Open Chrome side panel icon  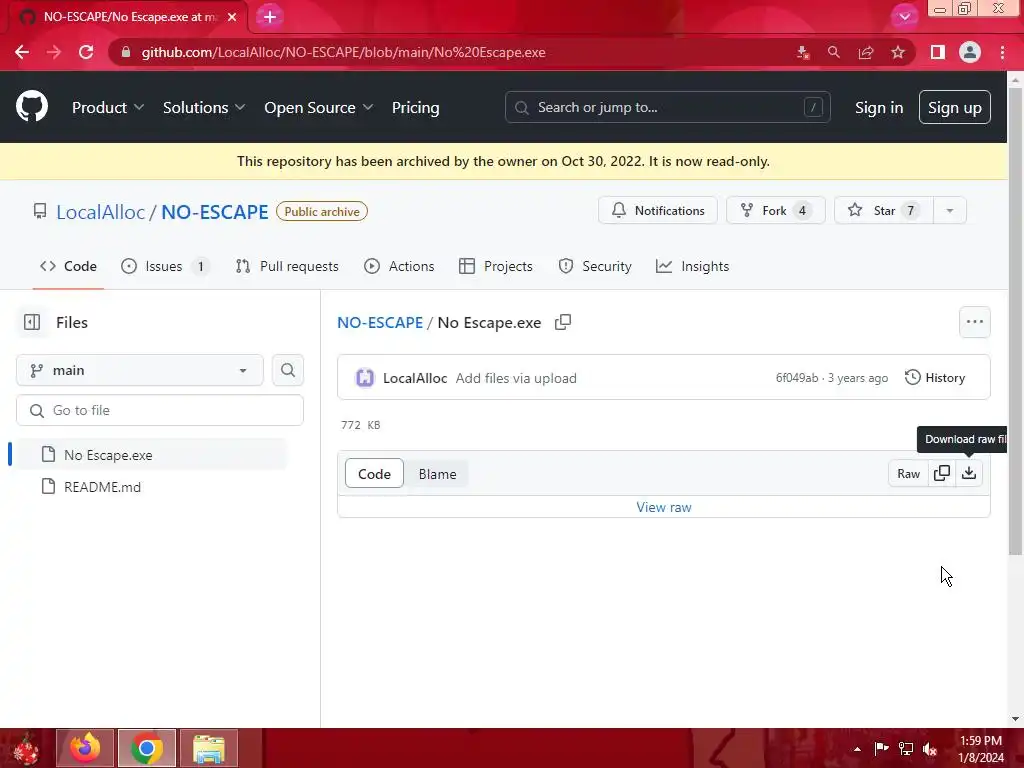click(938, 52)
